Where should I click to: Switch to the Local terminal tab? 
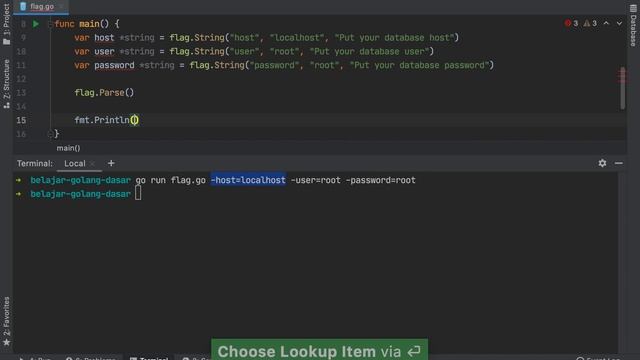(x=75, y=163)
